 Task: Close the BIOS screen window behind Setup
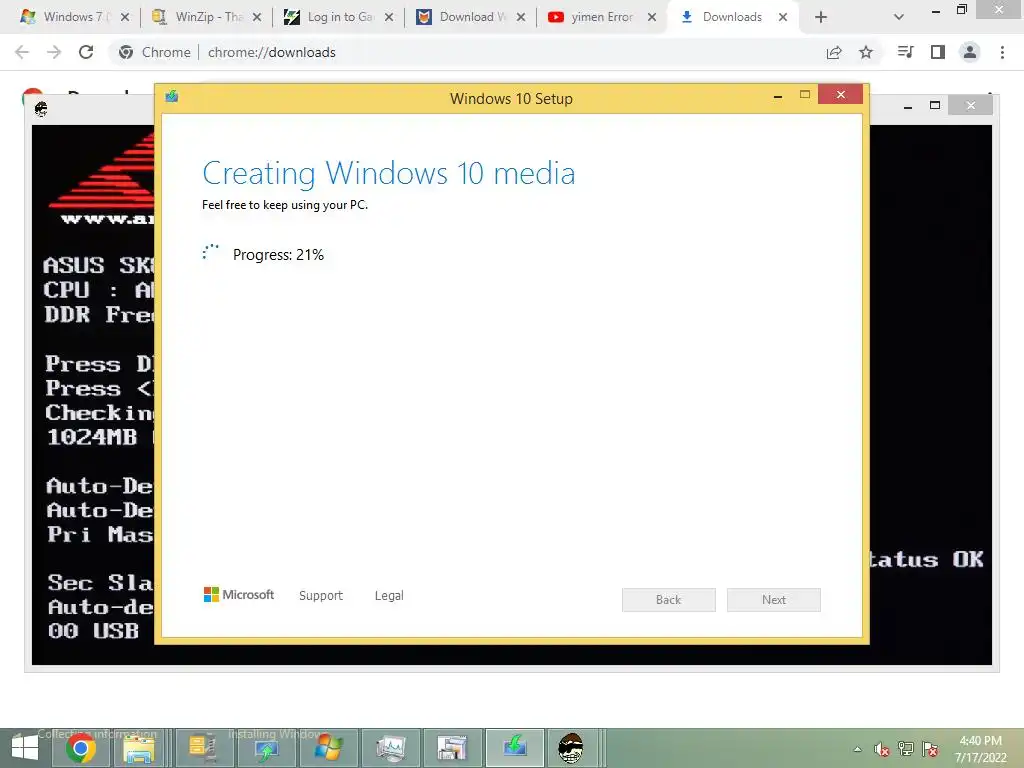(970, 105)
